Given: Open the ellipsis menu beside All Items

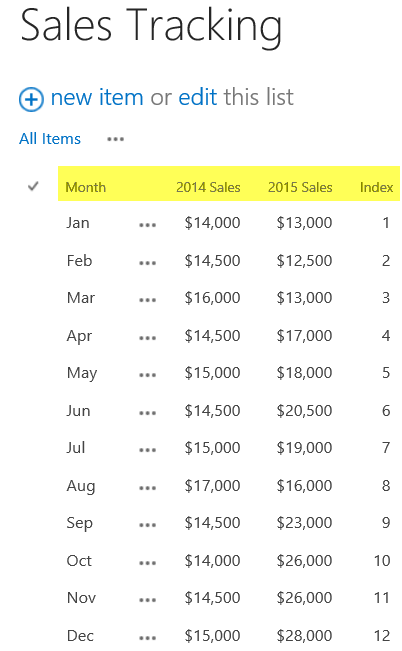Looking at the screenshot, I should (x=115, y=139).
